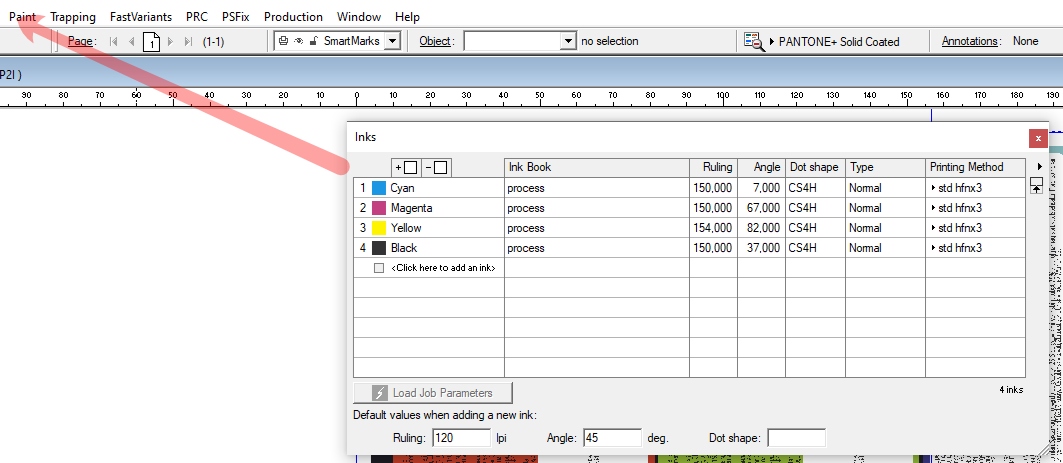Open the Production menu
The width and height of the screenshot is (1063, 463).
pos(293,16)
